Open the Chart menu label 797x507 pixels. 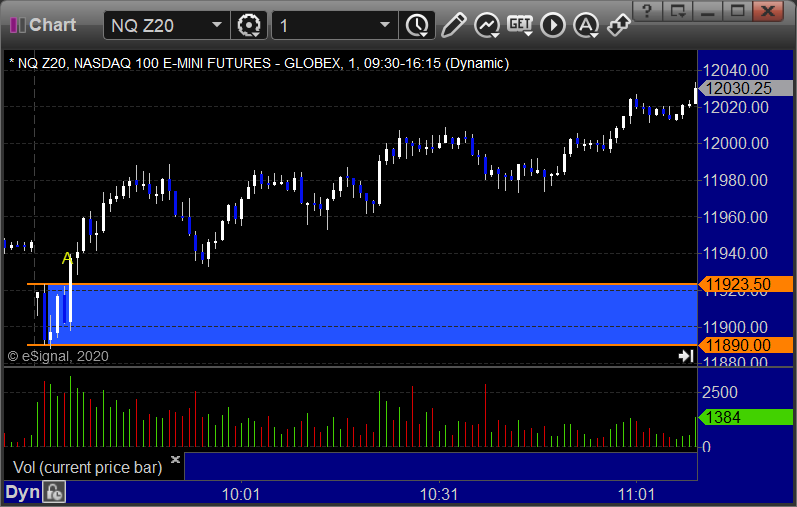point(52,25)
